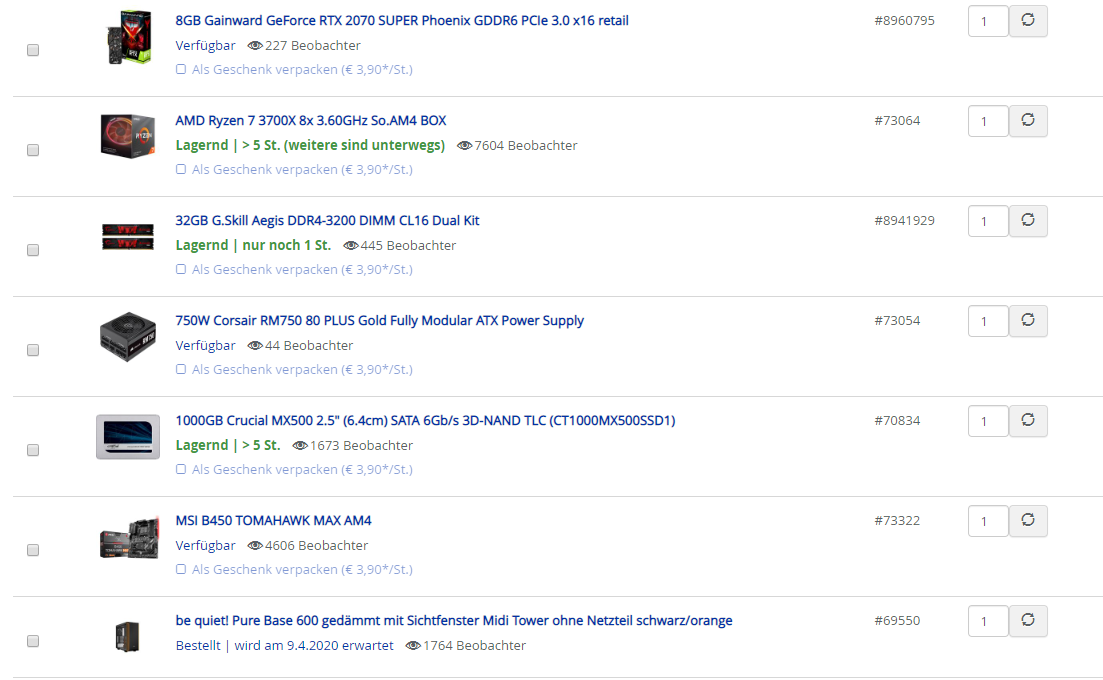This screenshot has width=1103, height=680.
Task: Open the 32GB G.Skill Aegis DDR4-3200 link
Action: click(x=327, y=220)
